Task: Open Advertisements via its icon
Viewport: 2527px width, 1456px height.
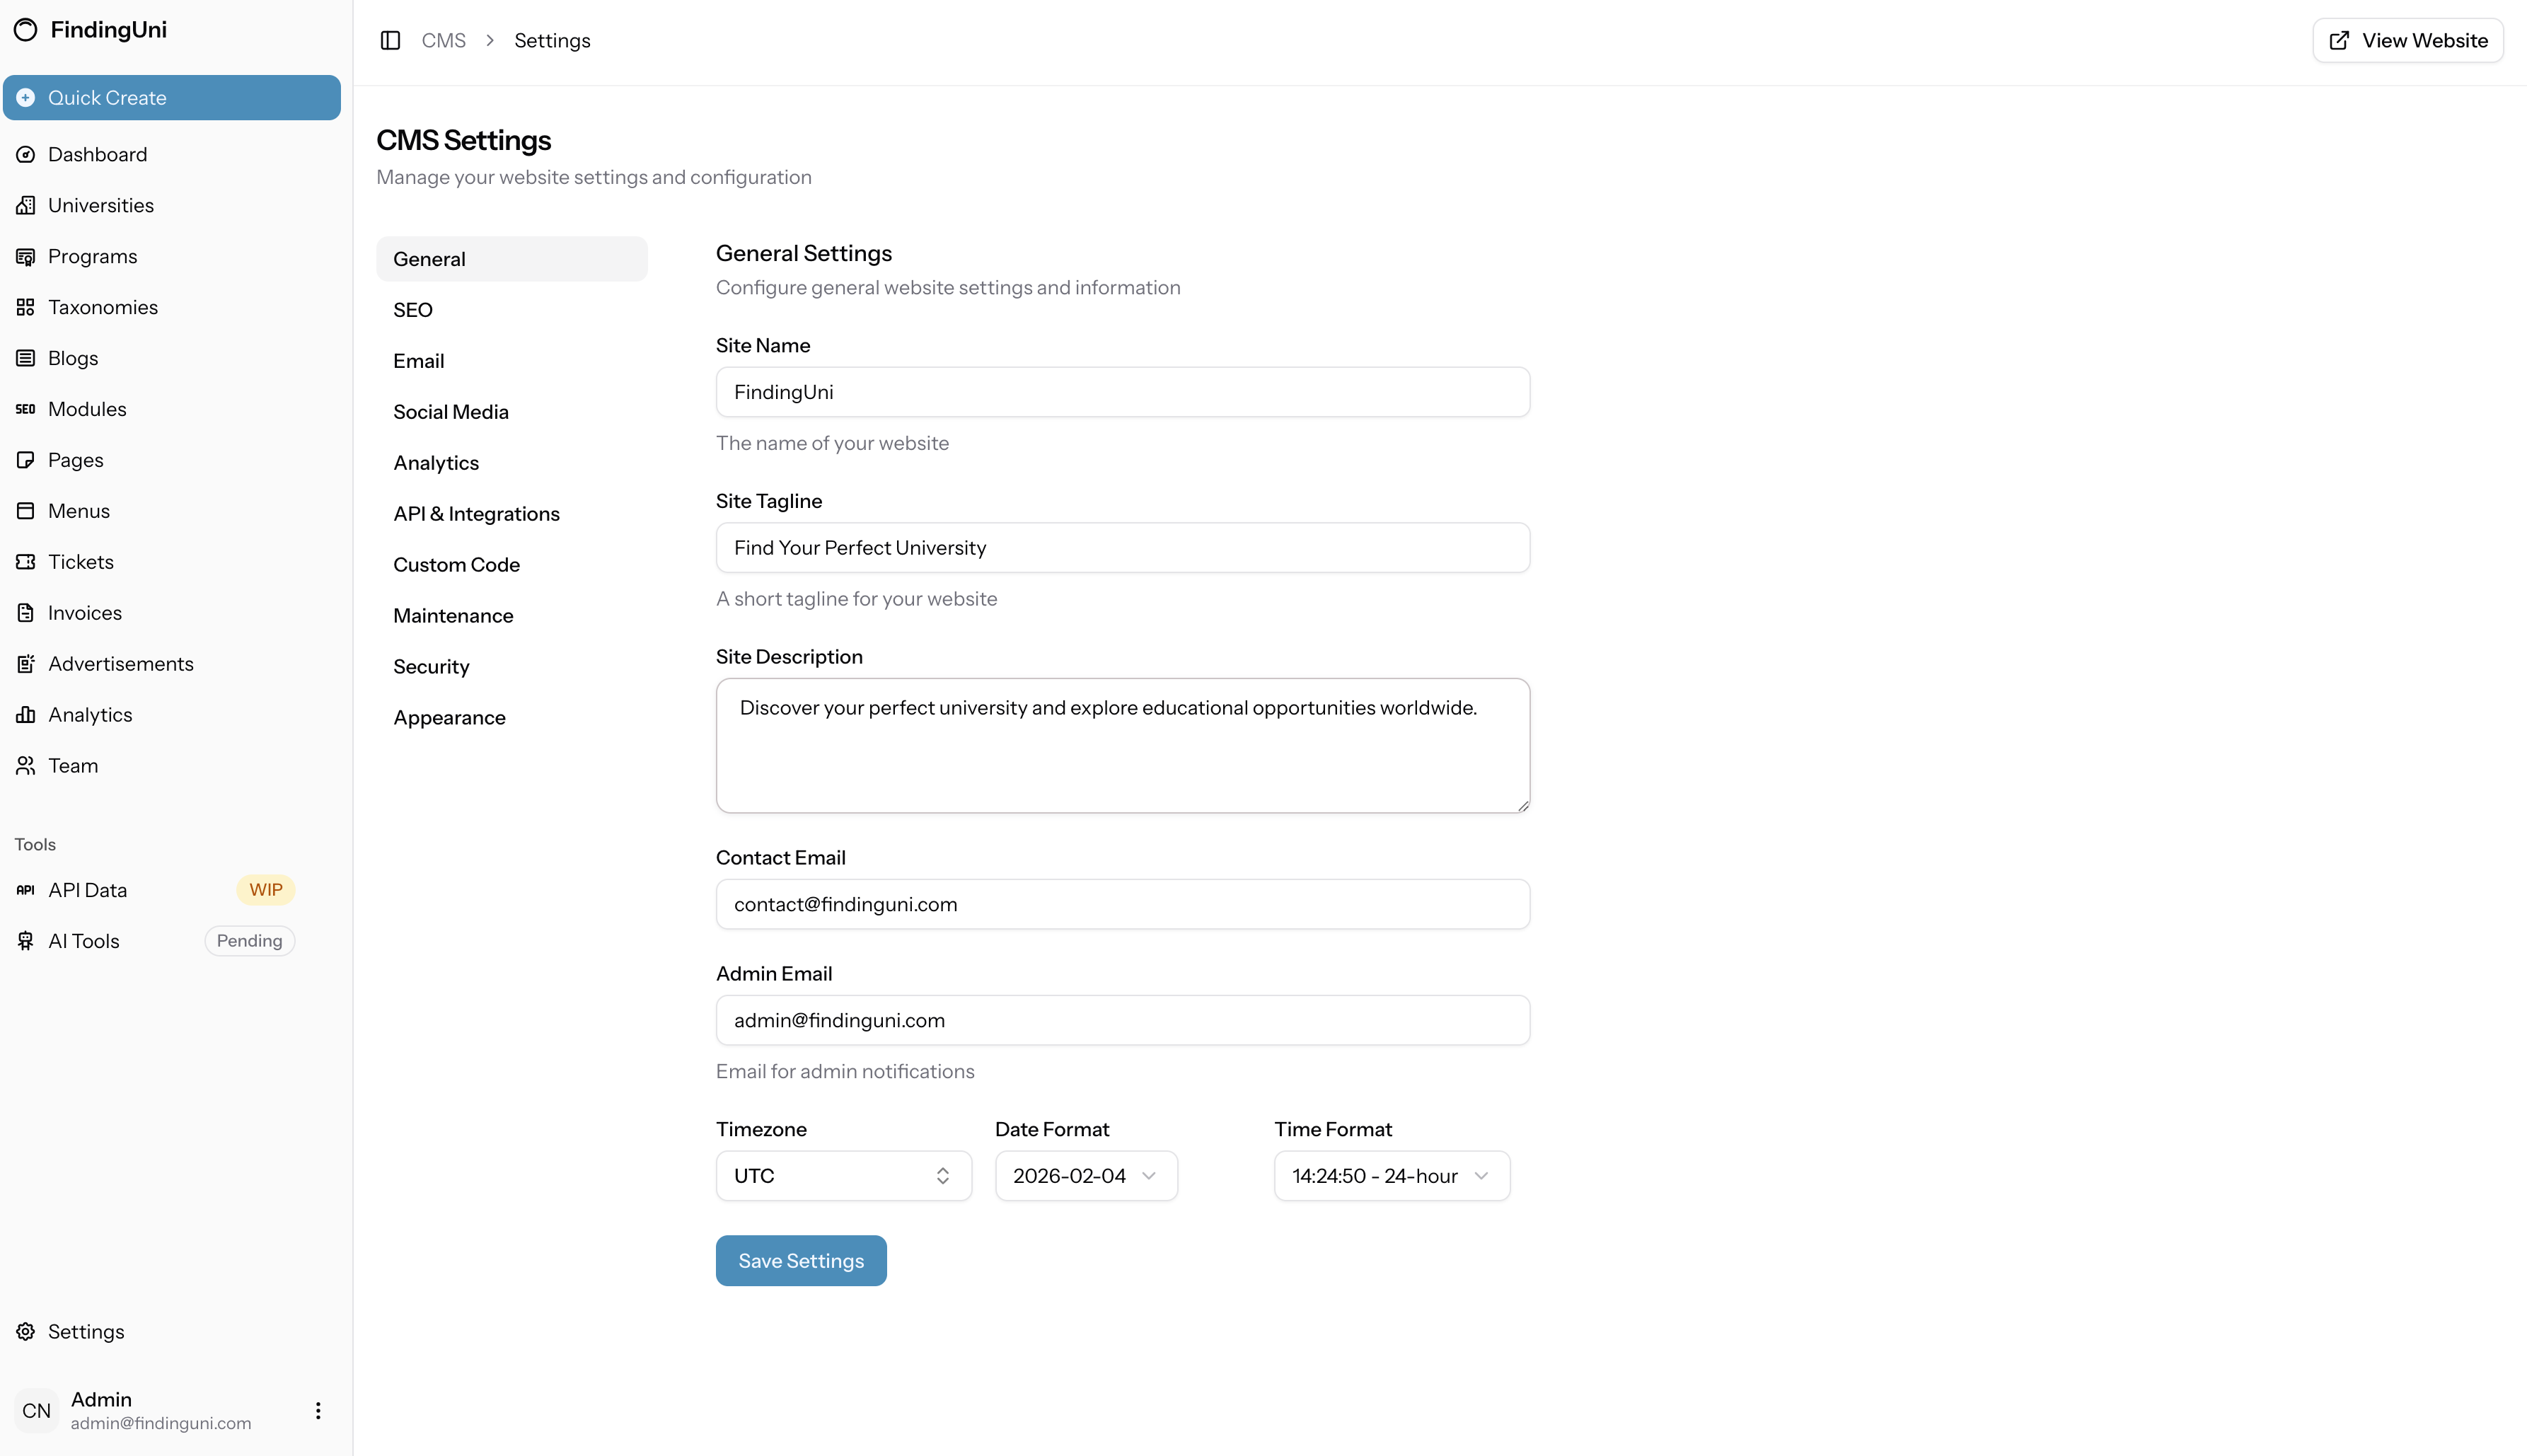Action: (x=26, y=663)
